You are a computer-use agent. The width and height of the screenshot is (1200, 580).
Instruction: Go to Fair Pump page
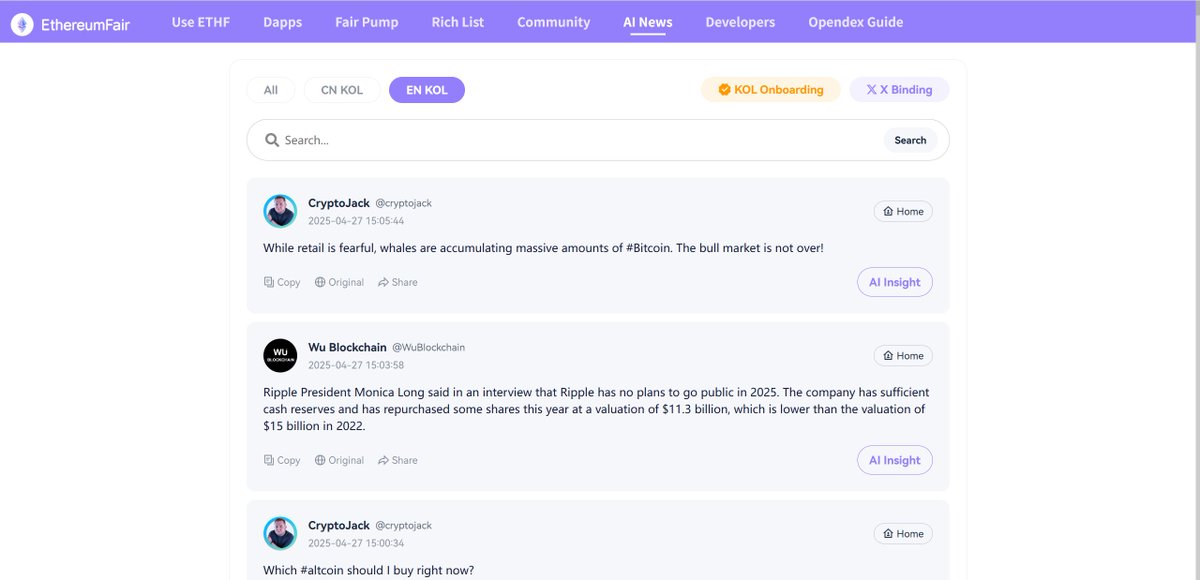pos(367,22)
